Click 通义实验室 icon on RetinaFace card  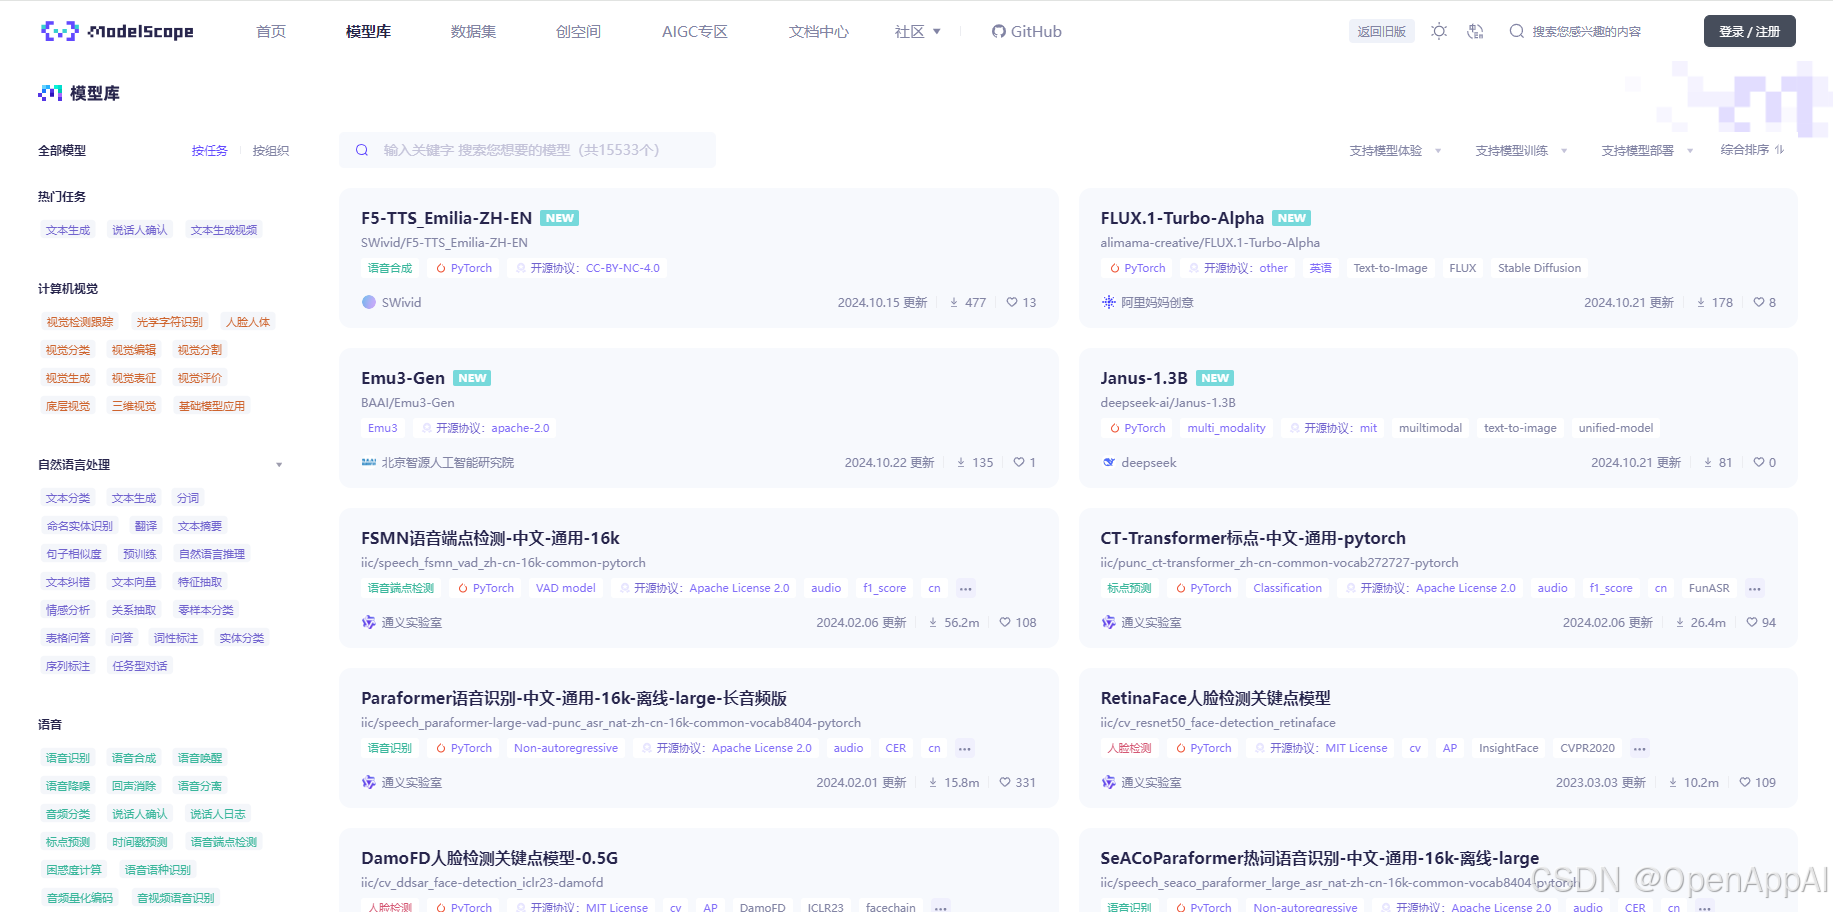(x=1108, y=782)
